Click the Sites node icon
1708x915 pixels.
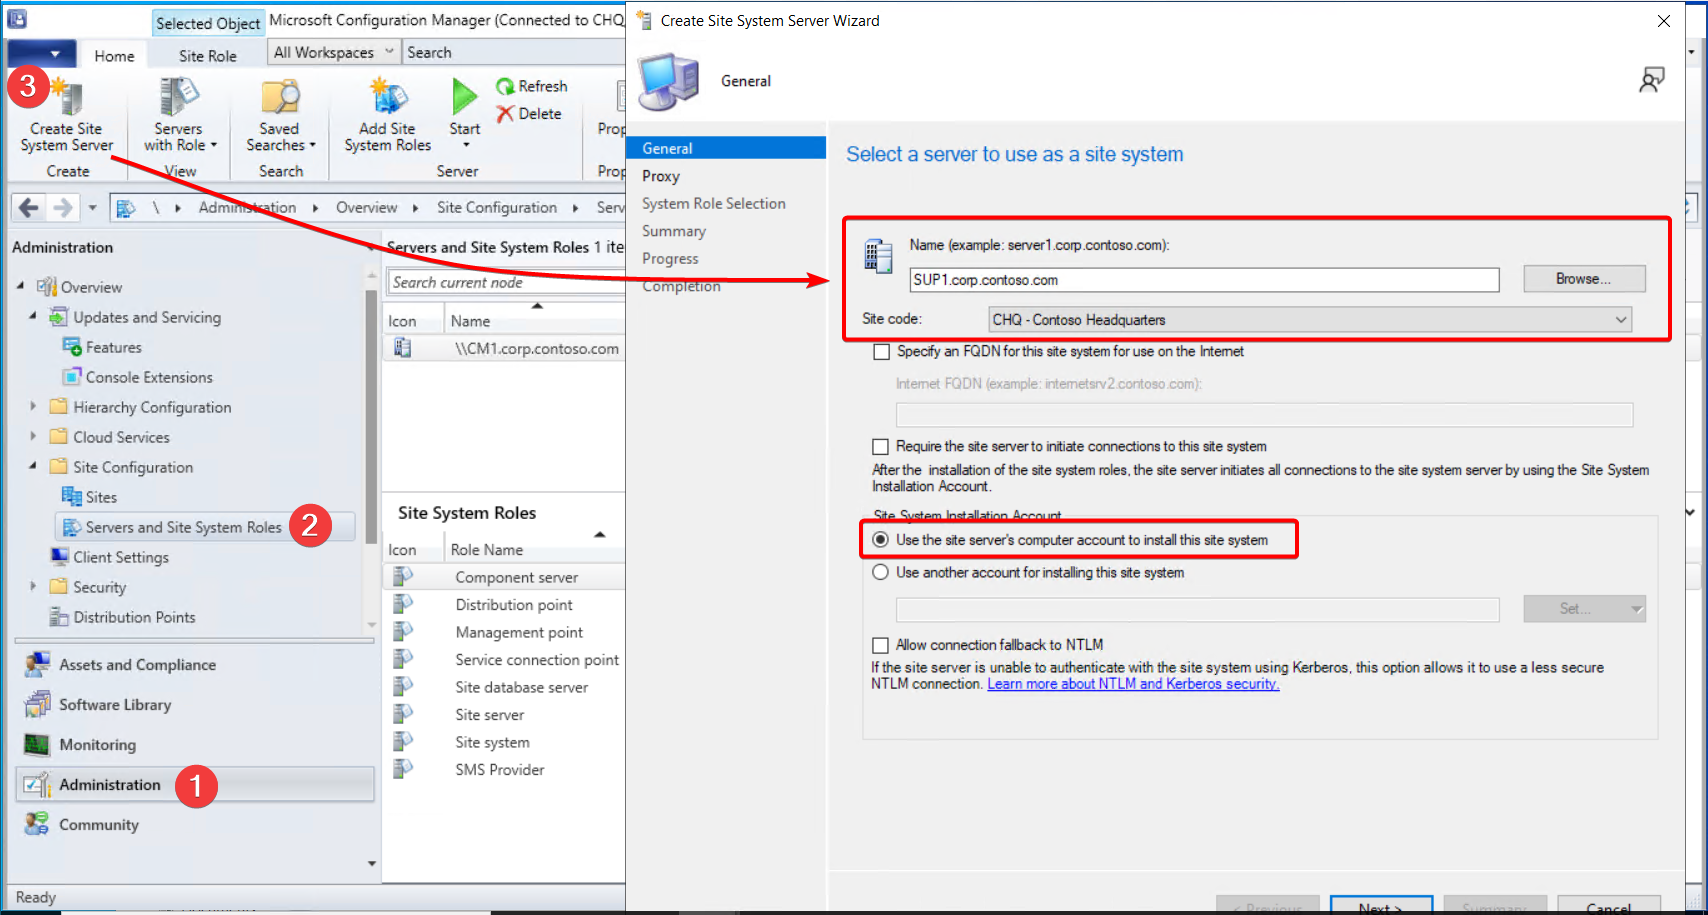[72, 497]
